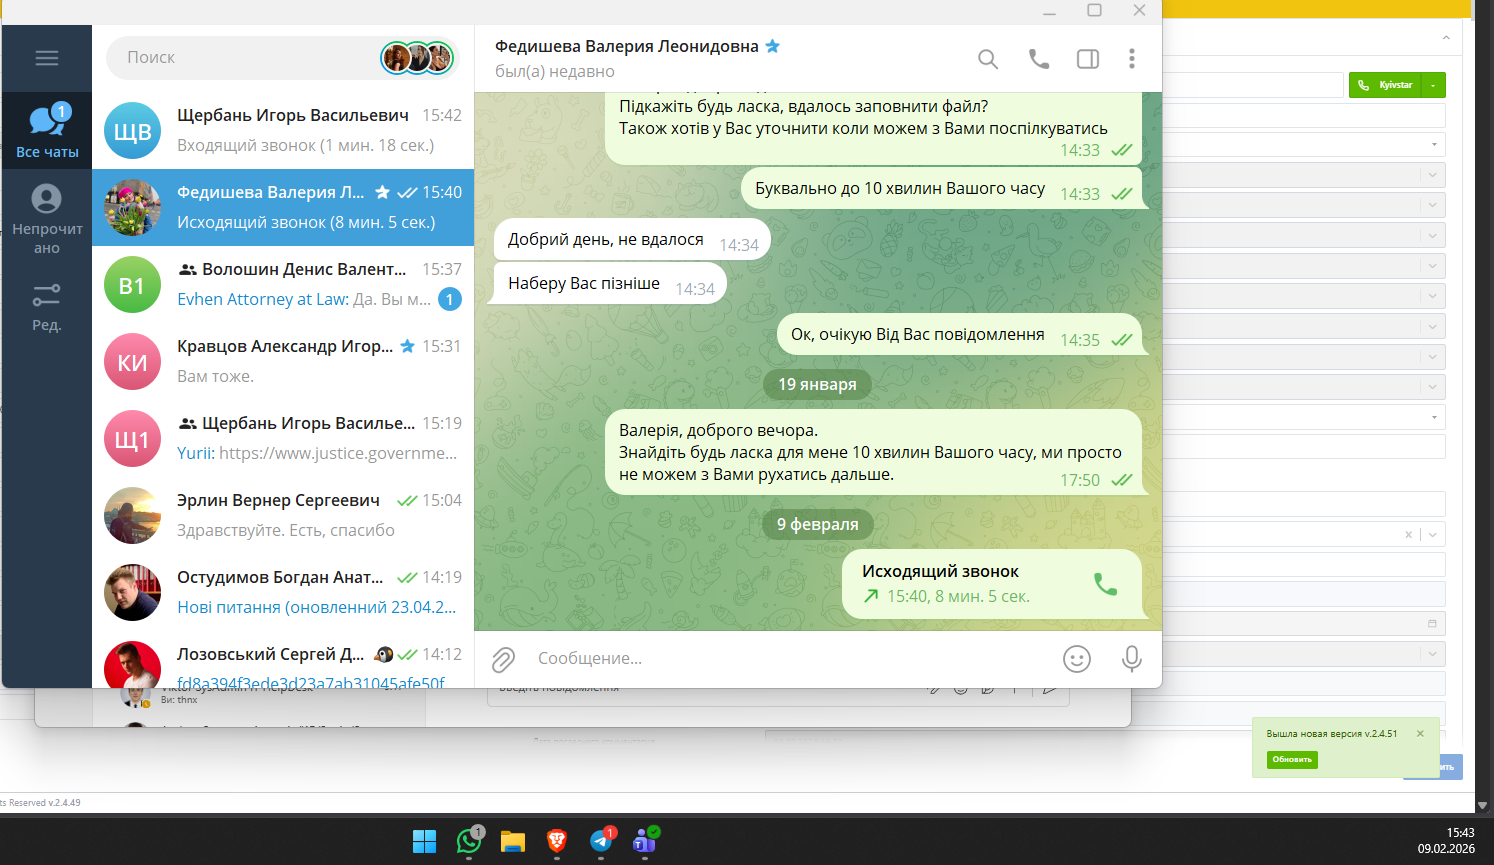Open the Кравцов Александр Игор... chat

point(283,361)
